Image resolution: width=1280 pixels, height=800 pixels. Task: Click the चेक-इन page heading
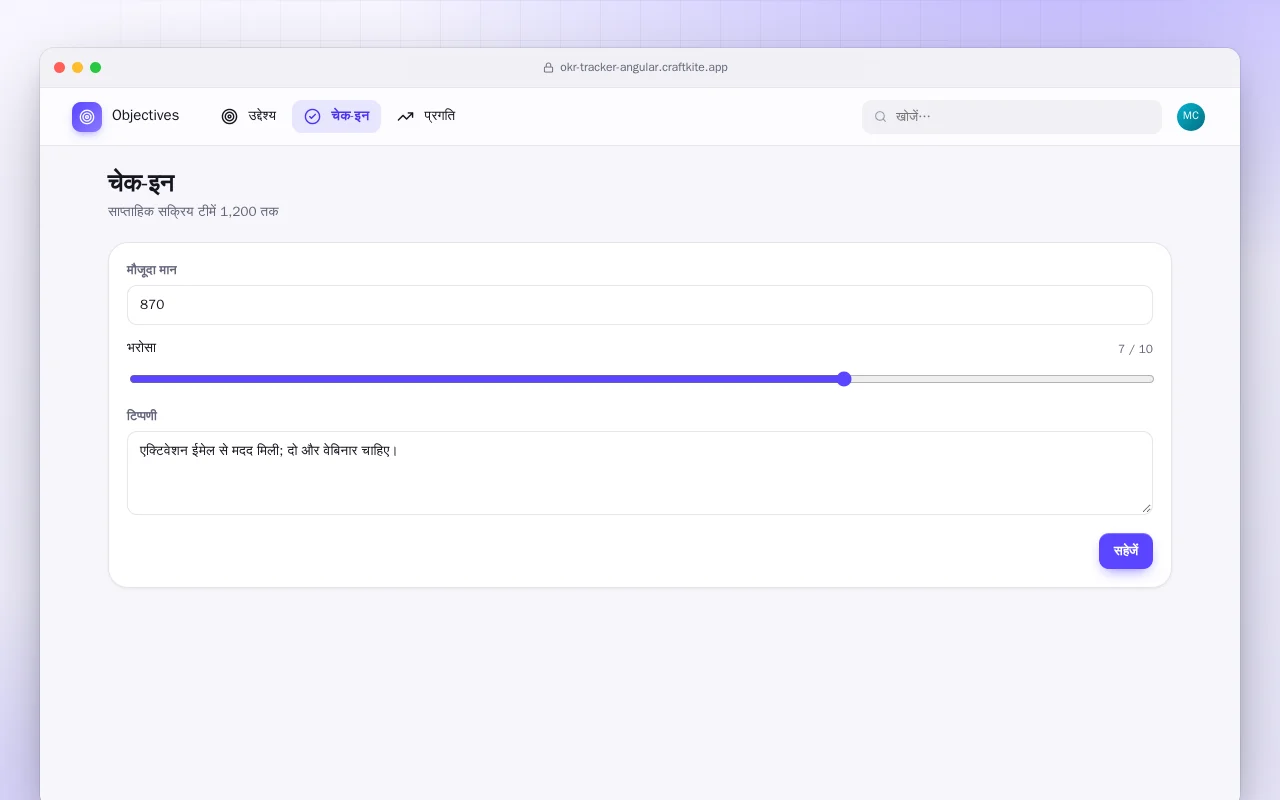point(141,183)
